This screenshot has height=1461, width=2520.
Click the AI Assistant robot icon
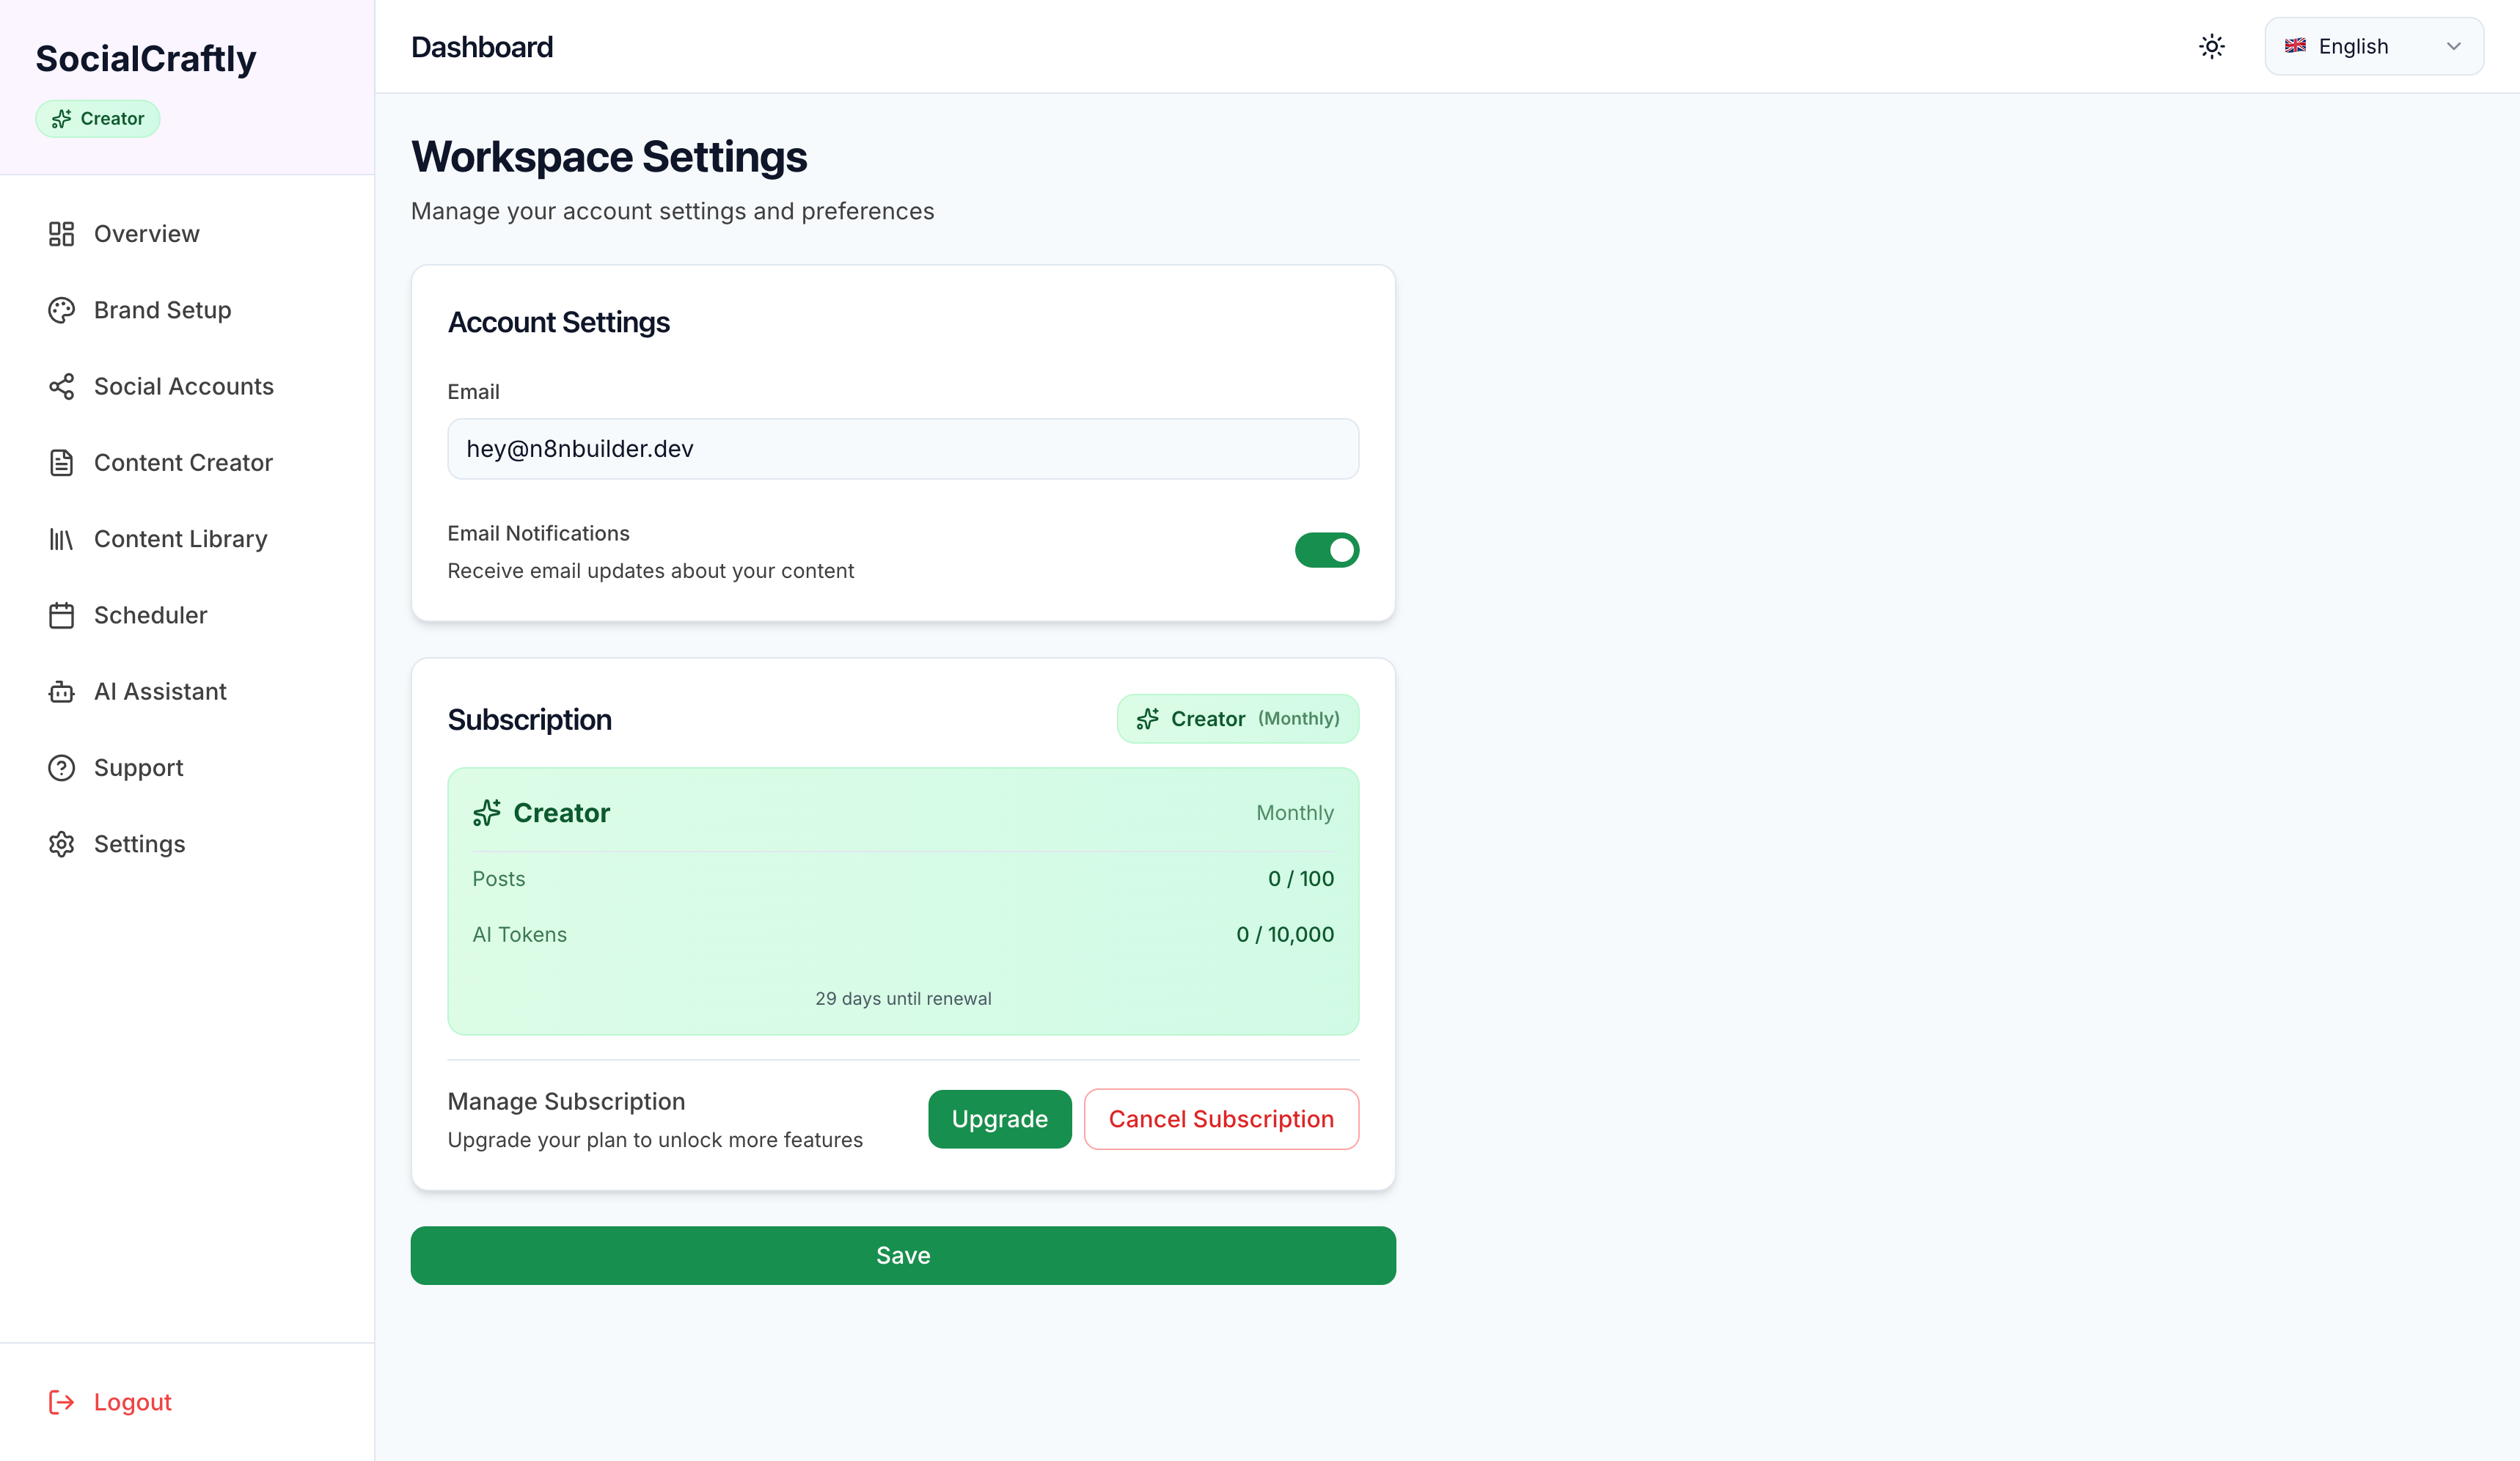pos(61,691)
